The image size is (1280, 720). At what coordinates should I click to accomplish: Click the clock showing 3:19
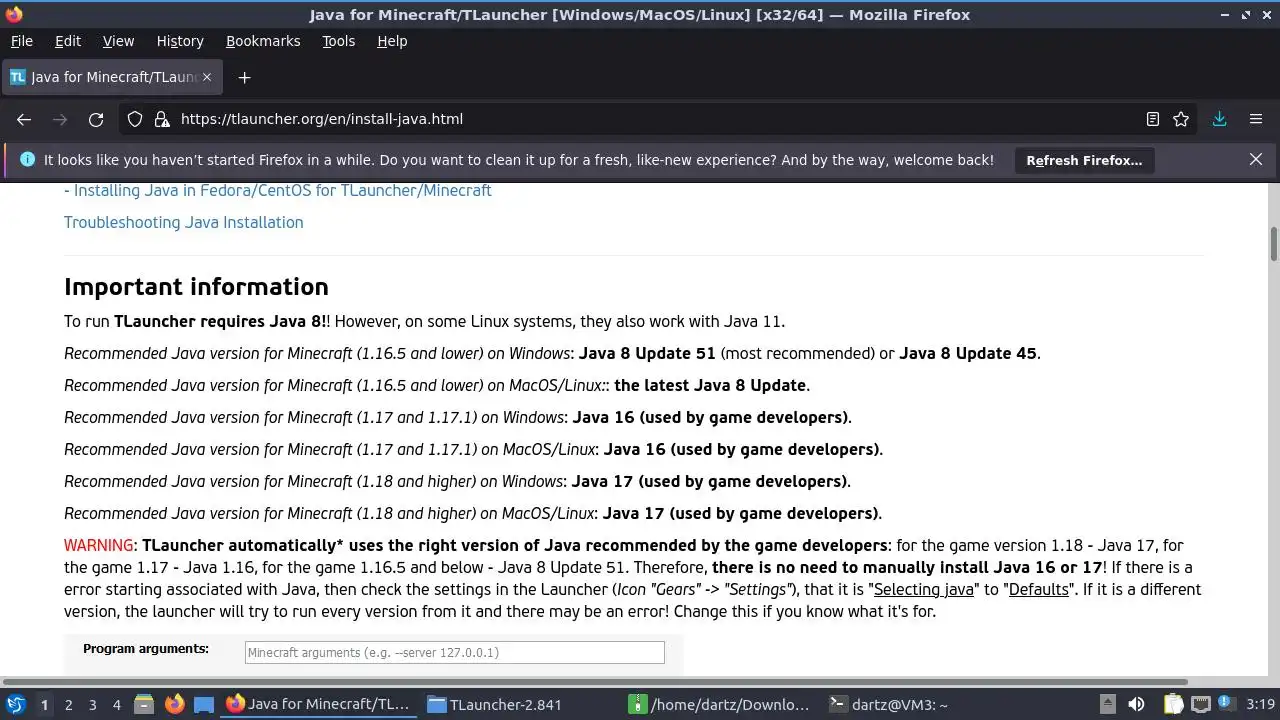1260,704
